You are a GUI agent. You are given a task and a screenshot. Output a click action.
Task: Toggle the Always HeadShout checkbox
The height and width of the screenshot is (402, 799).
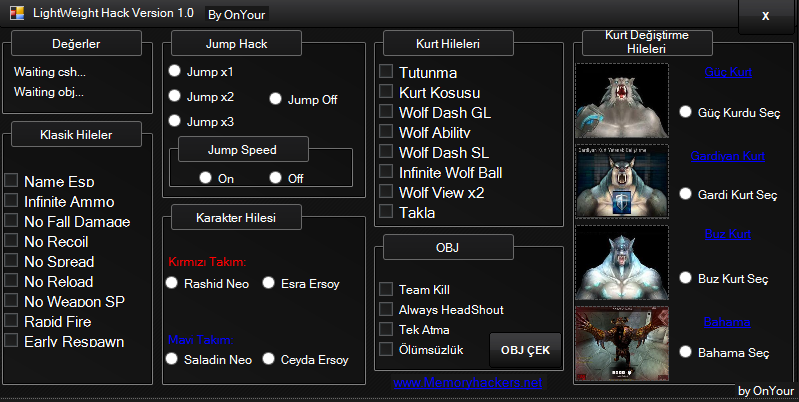click(x=386, y=309)
